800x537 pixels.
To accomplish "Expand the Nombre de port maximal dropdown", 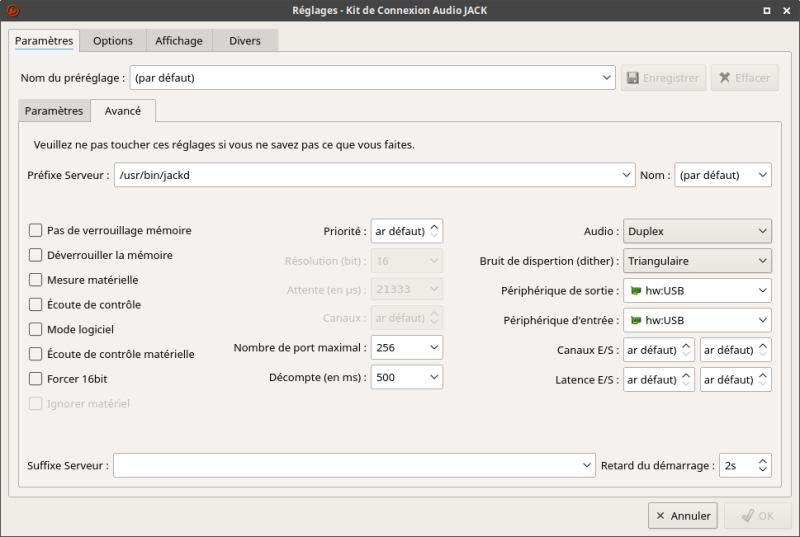I will pos(407,348).
